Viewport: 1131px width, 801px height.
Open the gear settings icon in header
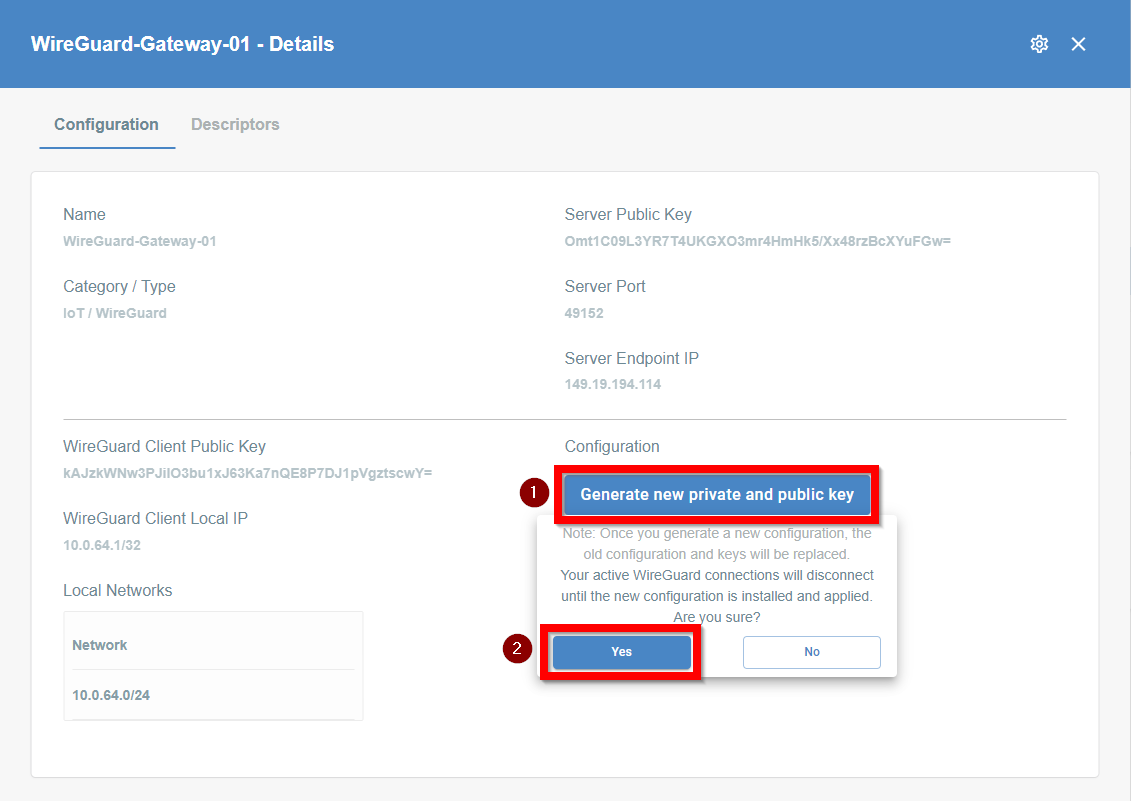tap(1039, 44)
